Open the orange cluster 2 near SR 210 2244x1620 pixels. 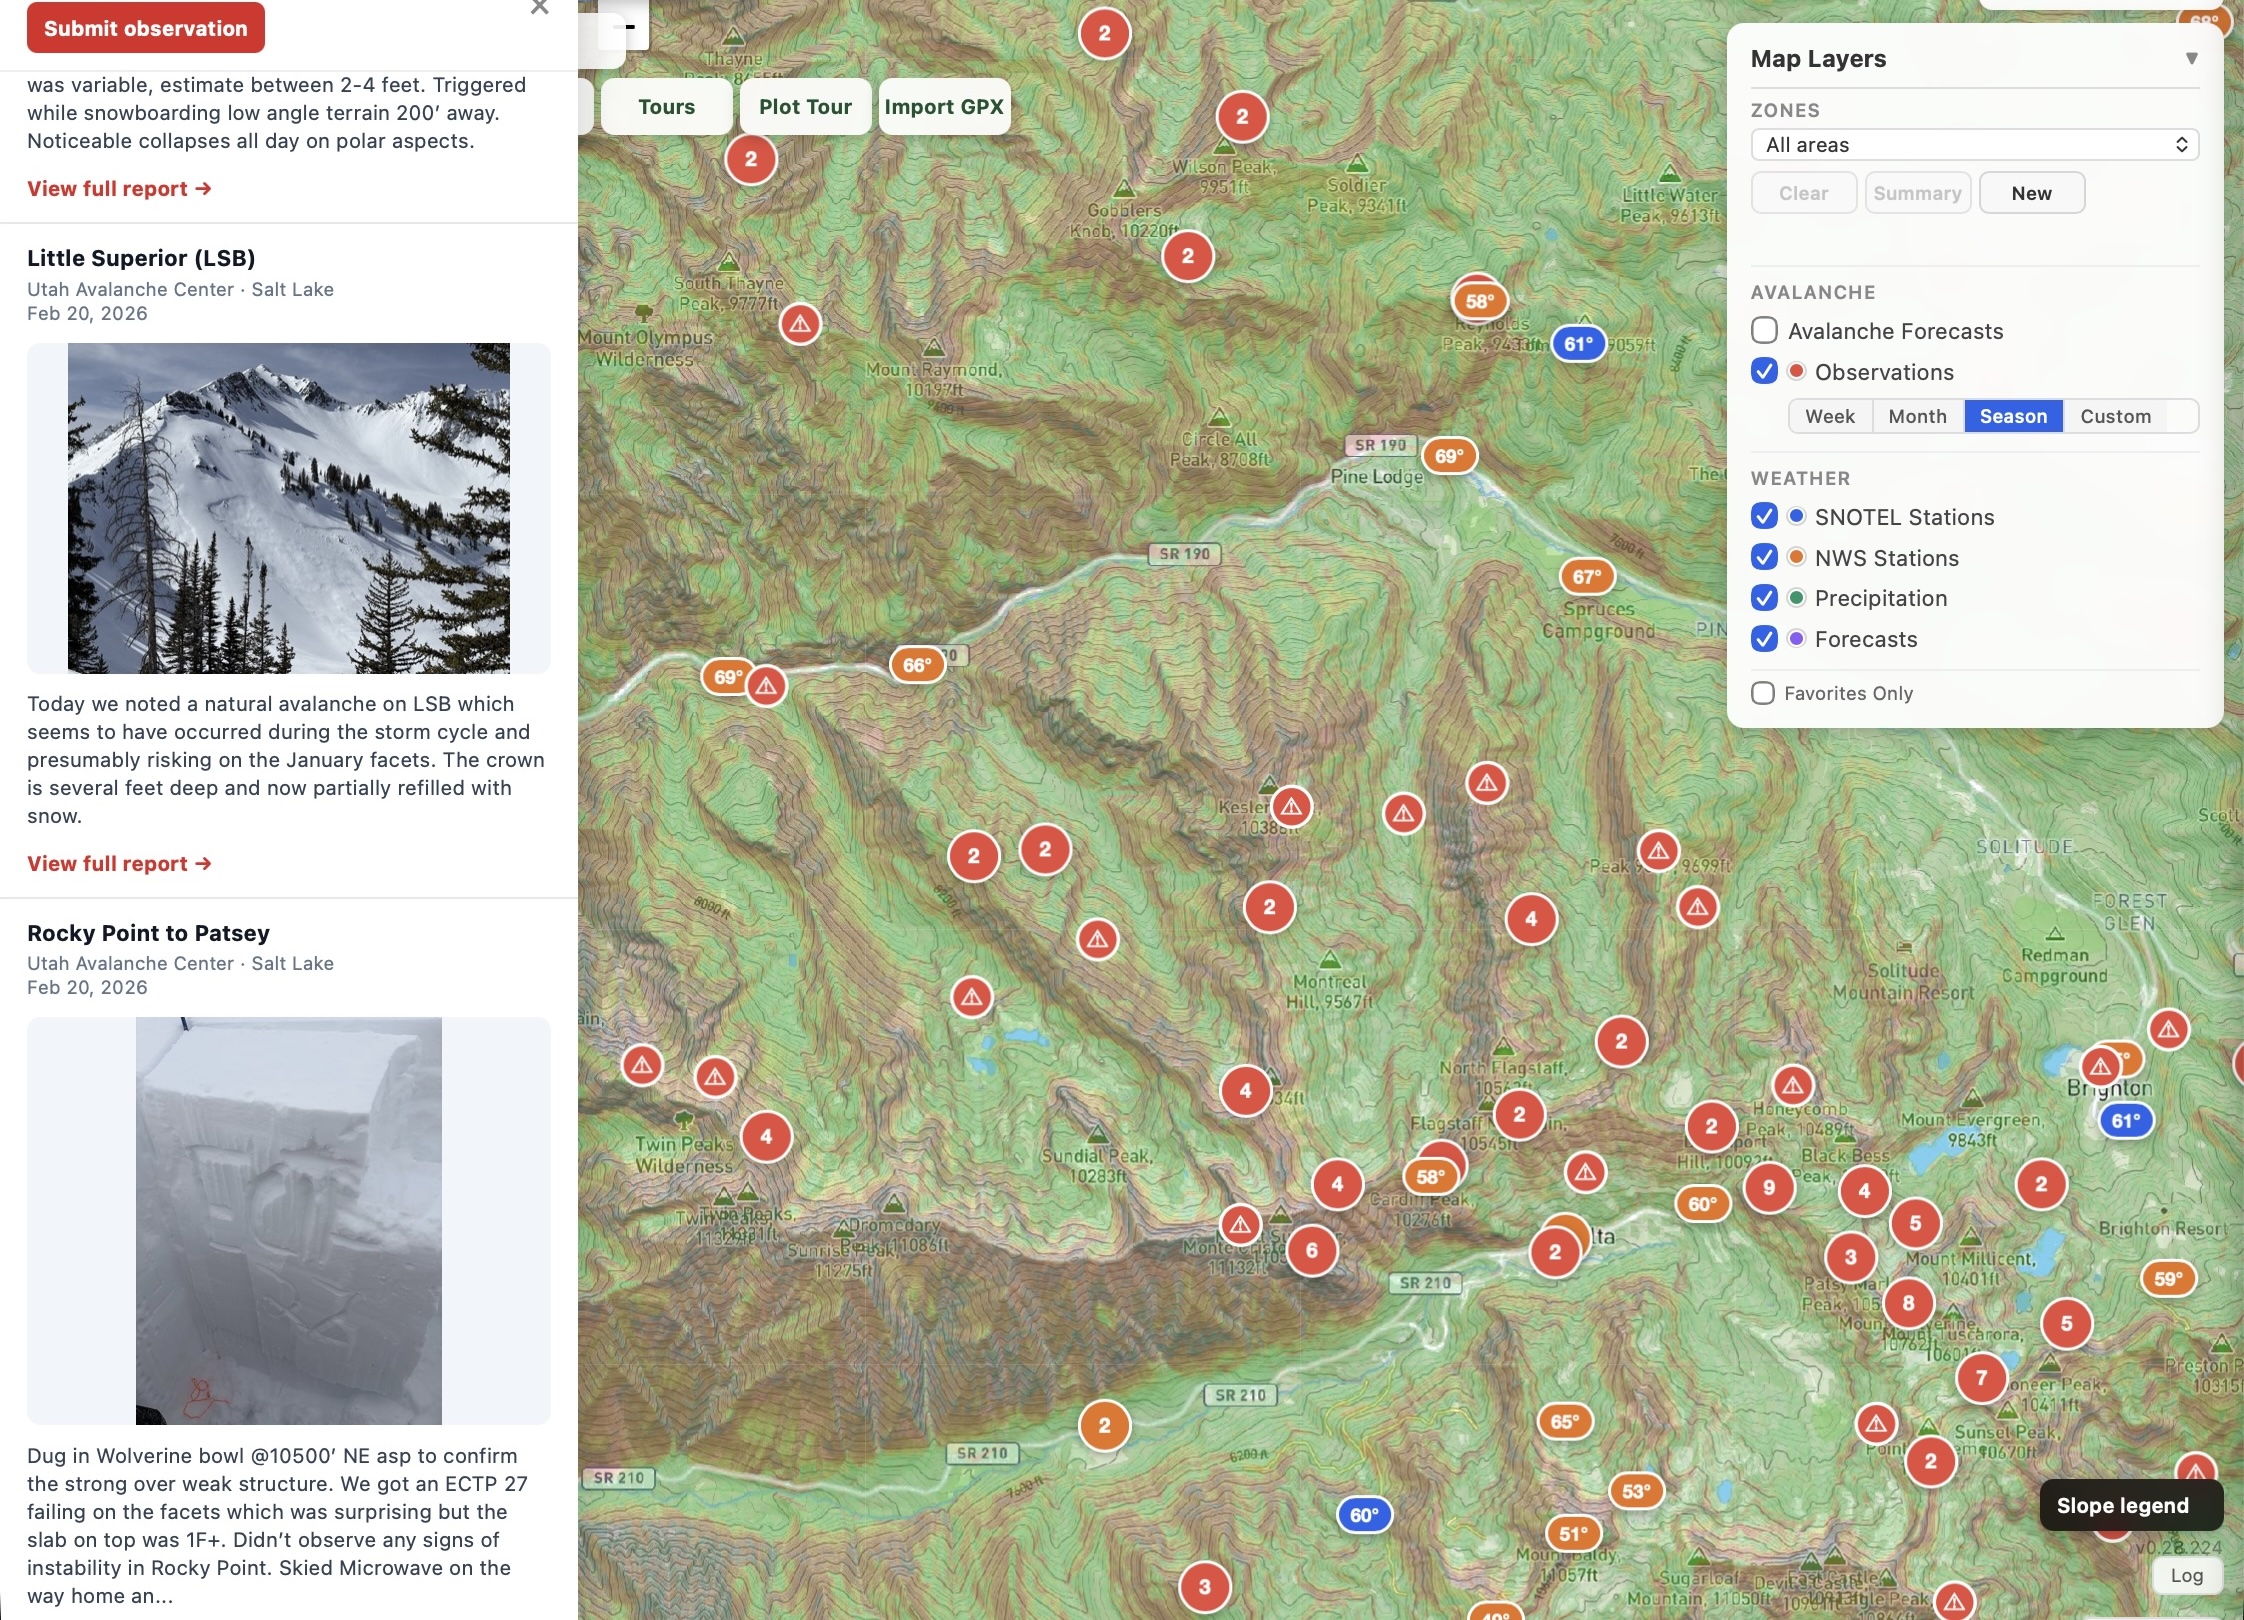coord(1104,1426)
